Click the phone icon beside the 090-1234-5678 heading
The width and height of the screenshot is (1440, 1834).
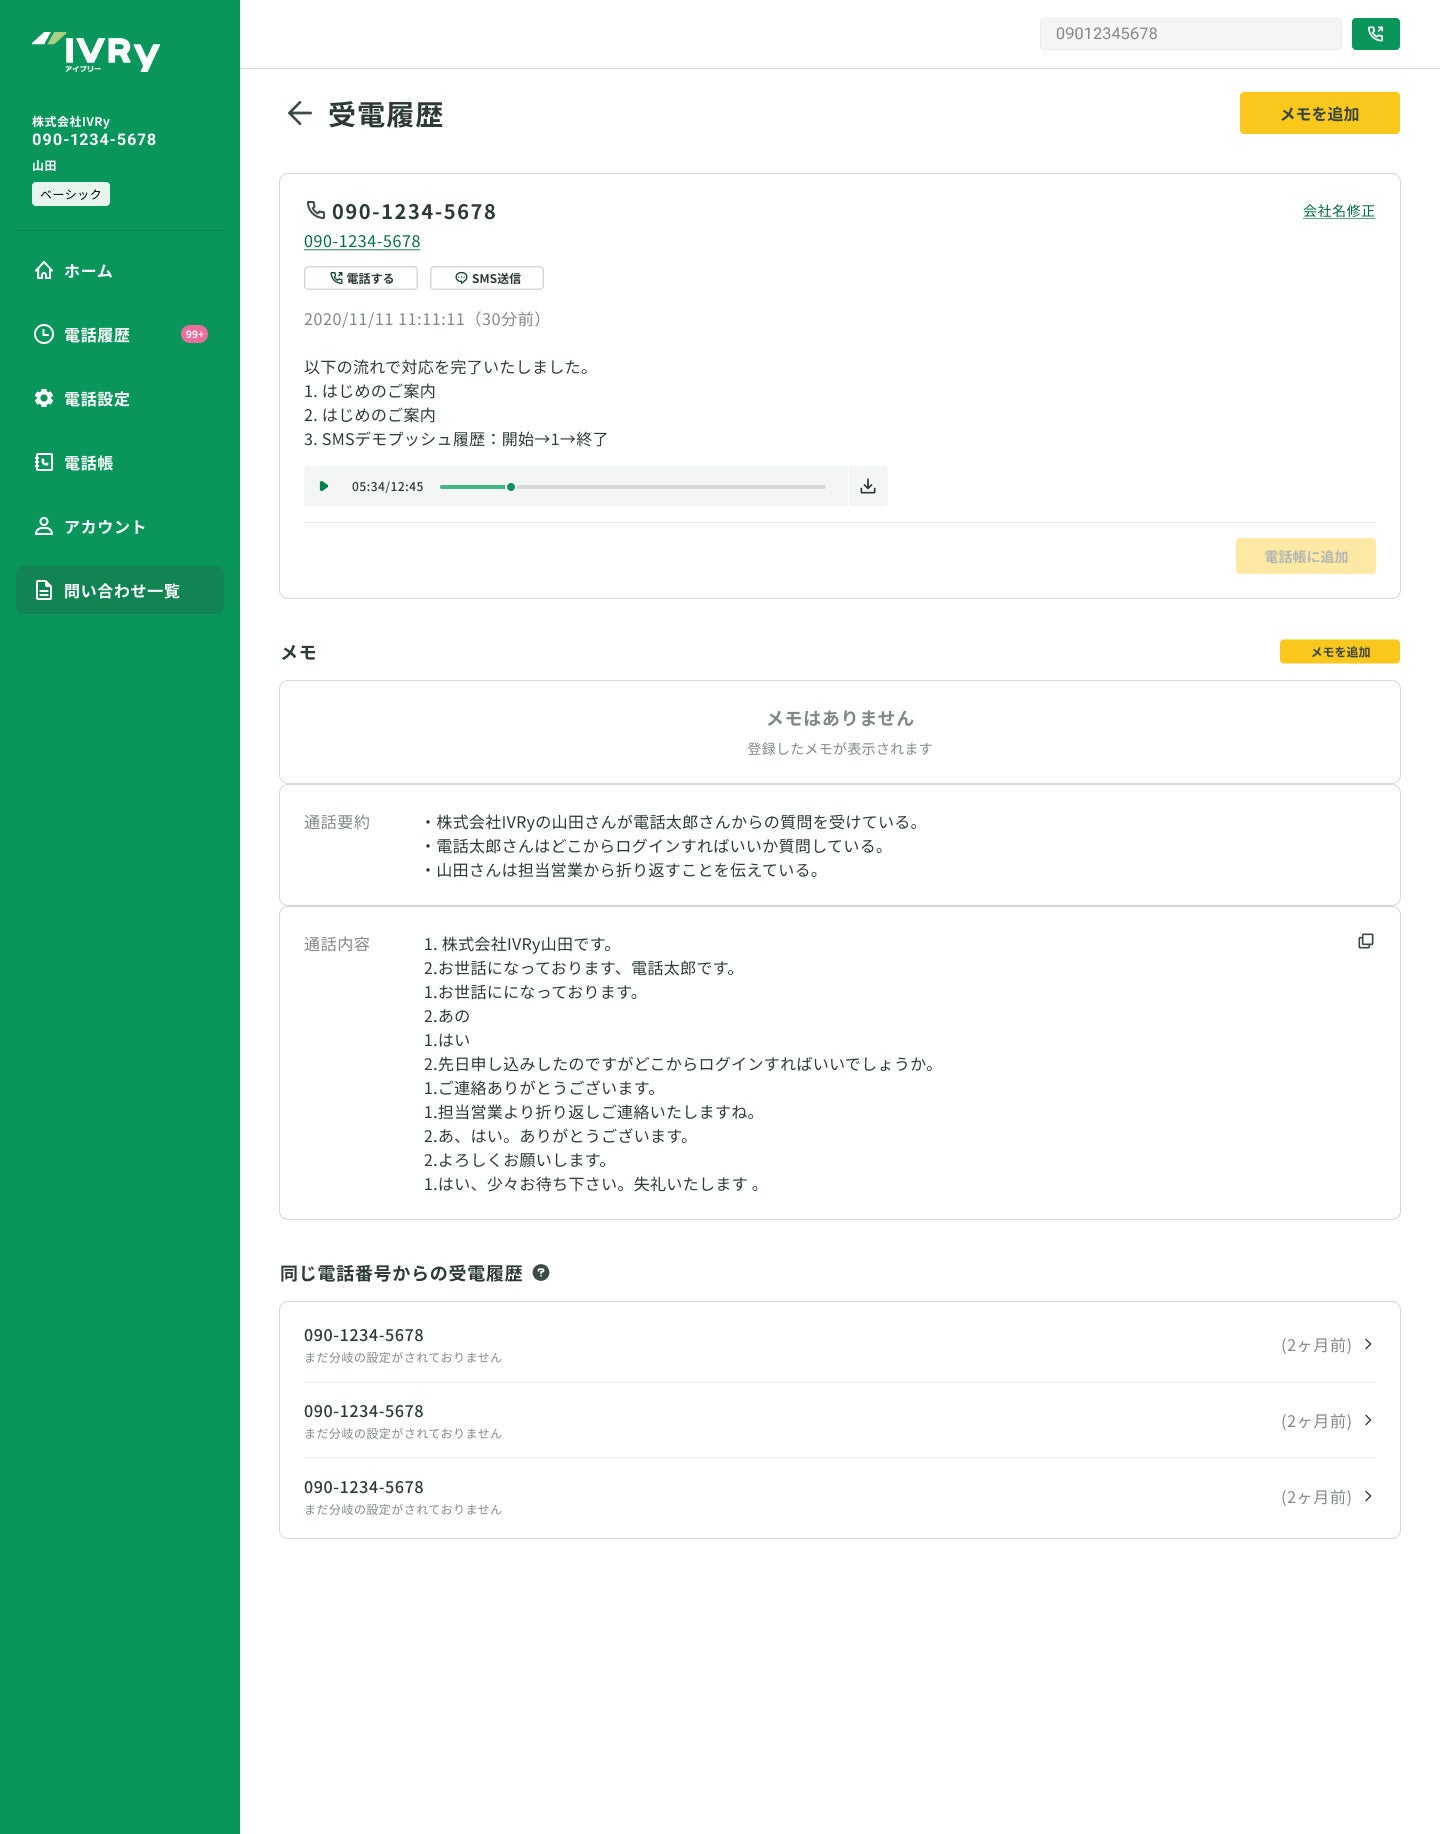316,210
